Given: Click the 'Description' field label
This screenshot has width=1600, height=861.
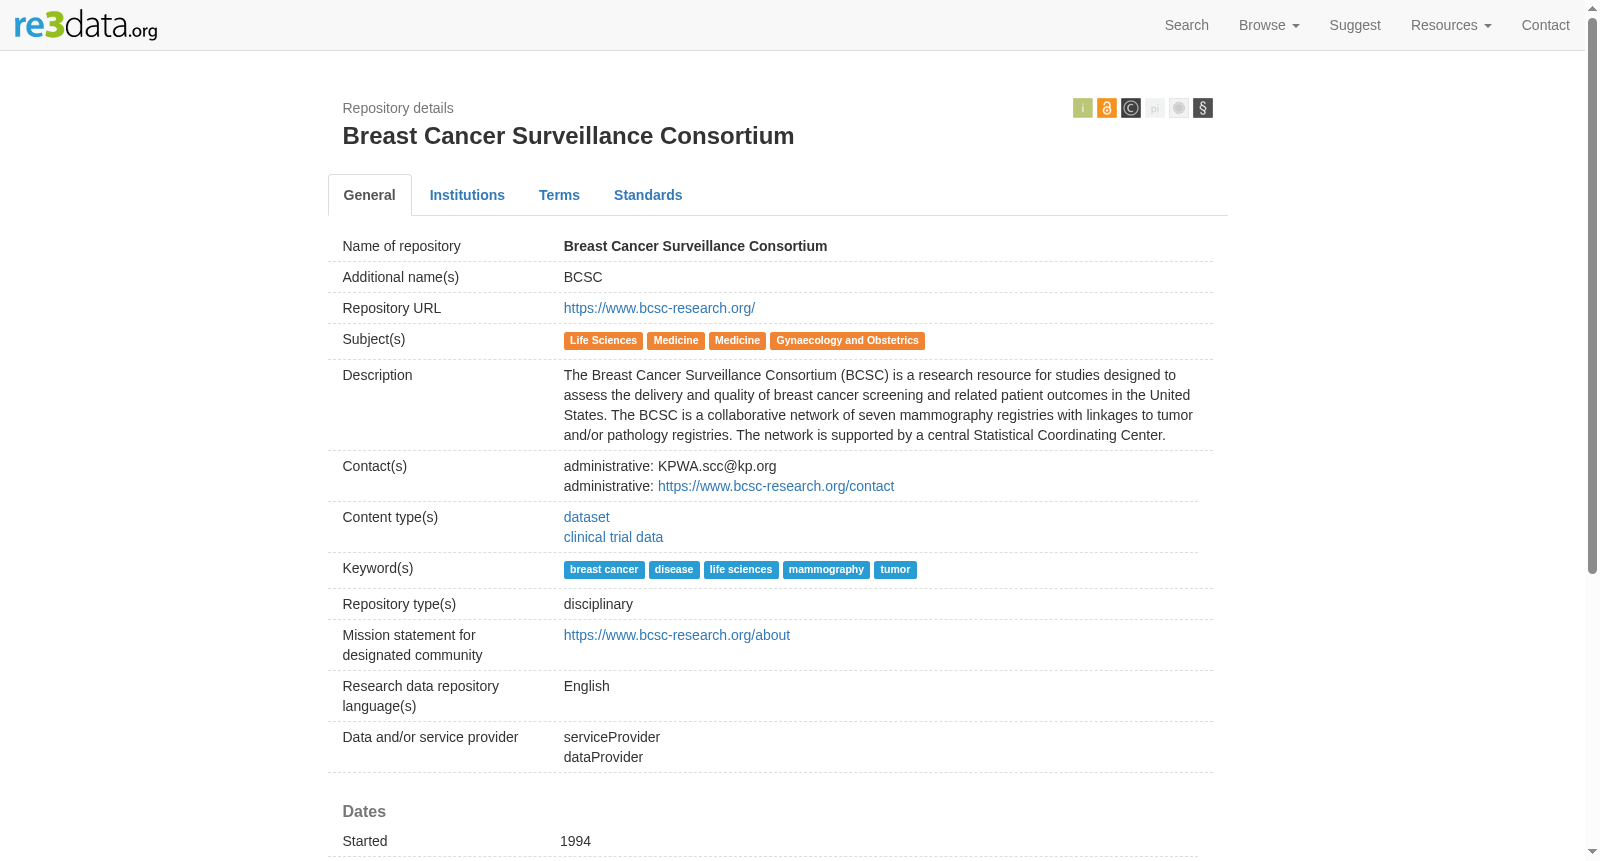Looking at the screenshot, I should pyautogui.click(x=377, y=375).
